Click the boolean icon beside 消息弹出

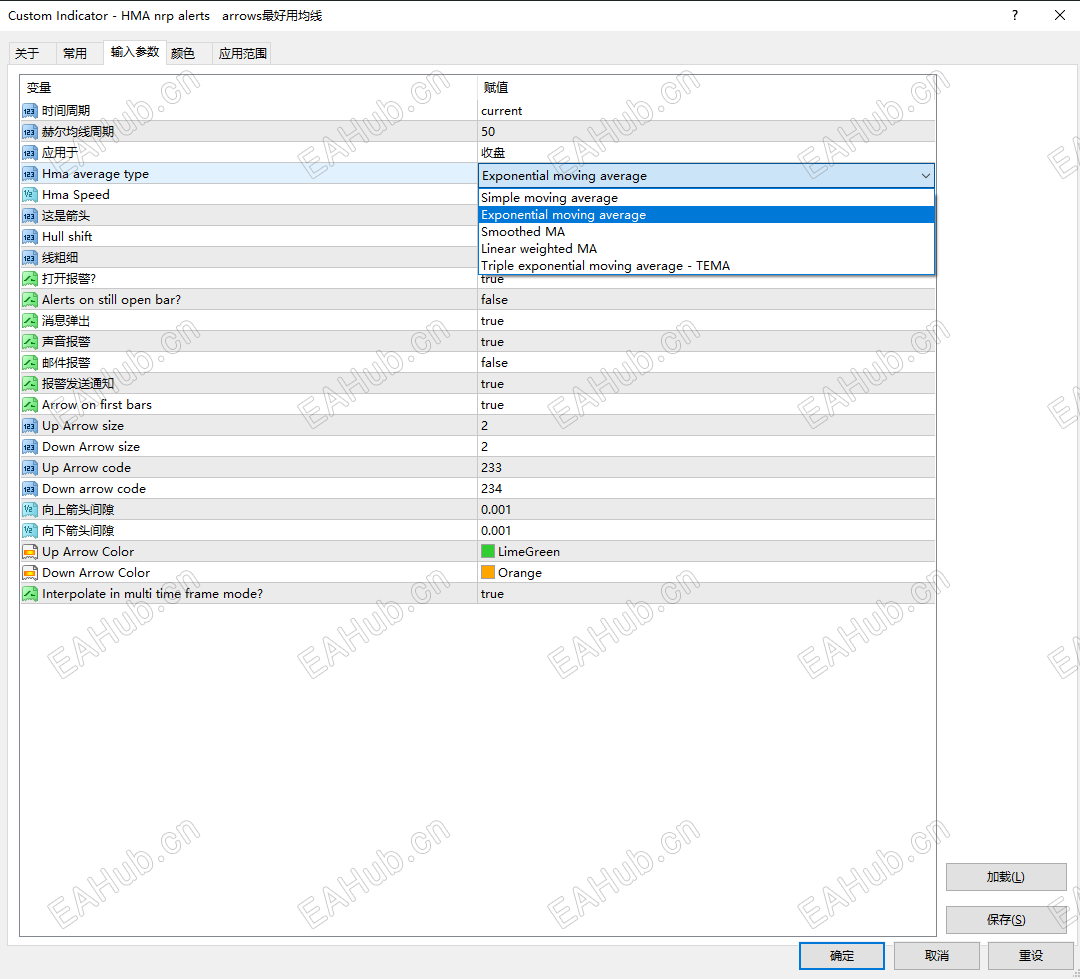(30, 321)
